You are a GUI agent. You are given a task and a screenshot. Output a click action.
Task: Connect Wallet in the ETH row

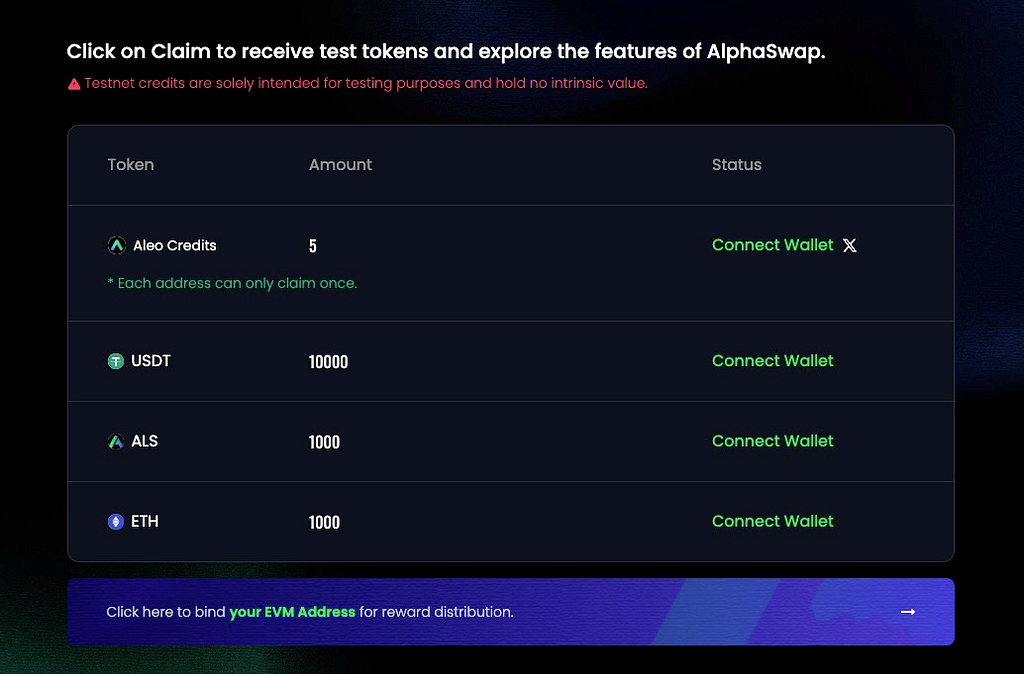(773, 521)
